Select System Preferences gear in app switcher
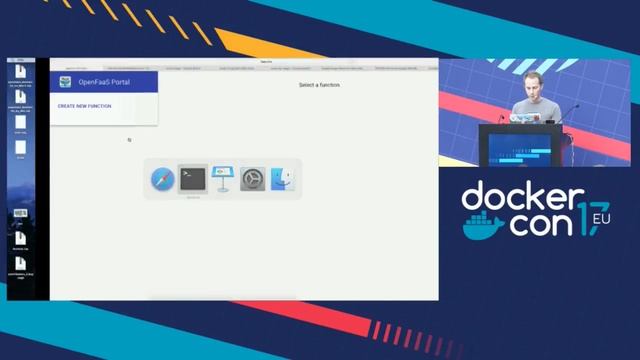Viewport: 640px width, 360px height. tap(253, 179)
